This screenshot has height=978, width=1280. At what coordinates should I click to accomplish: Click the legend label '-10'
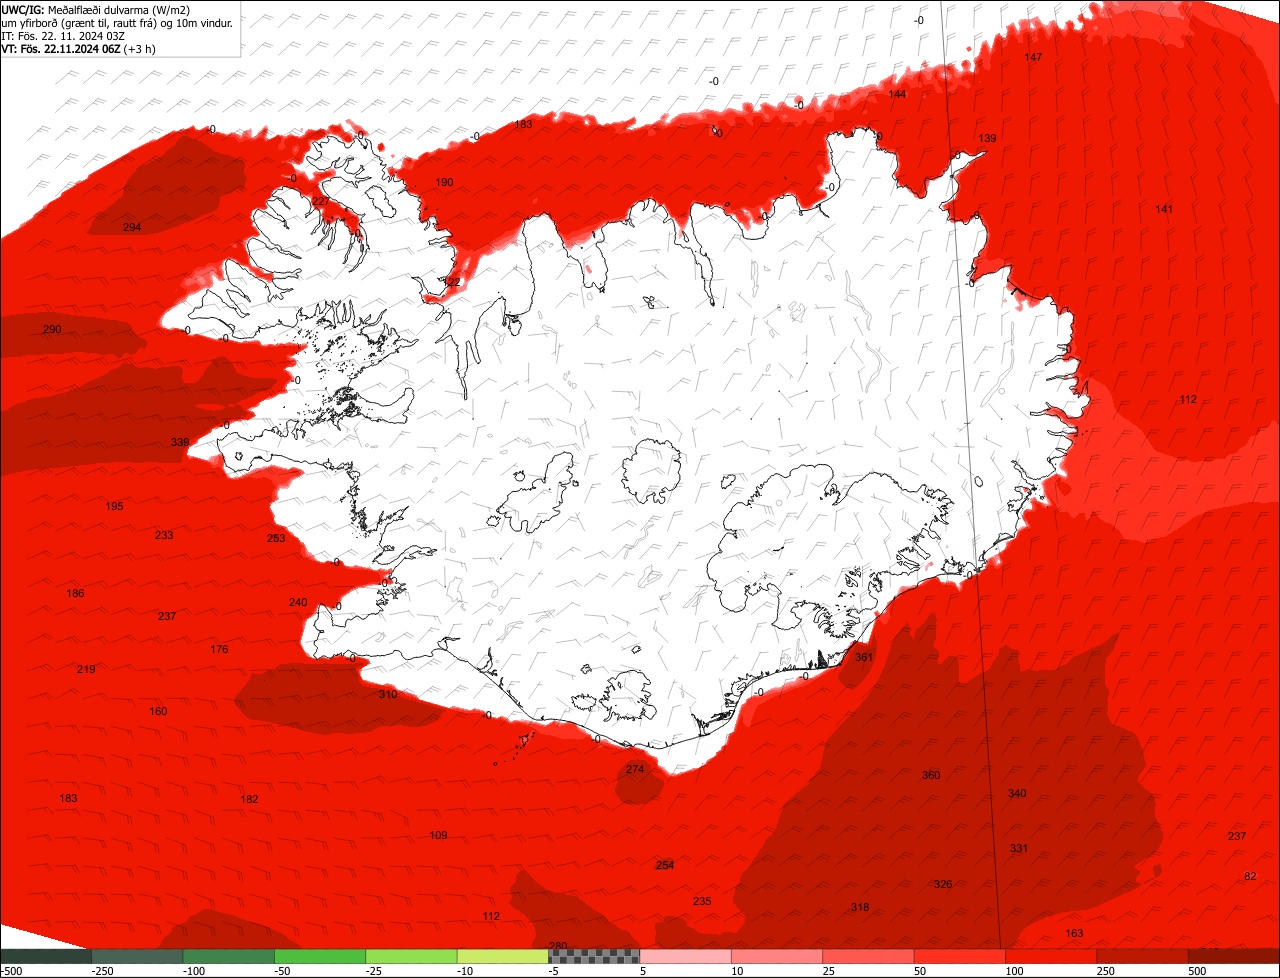pyautogui.click(x=466, y=971)
